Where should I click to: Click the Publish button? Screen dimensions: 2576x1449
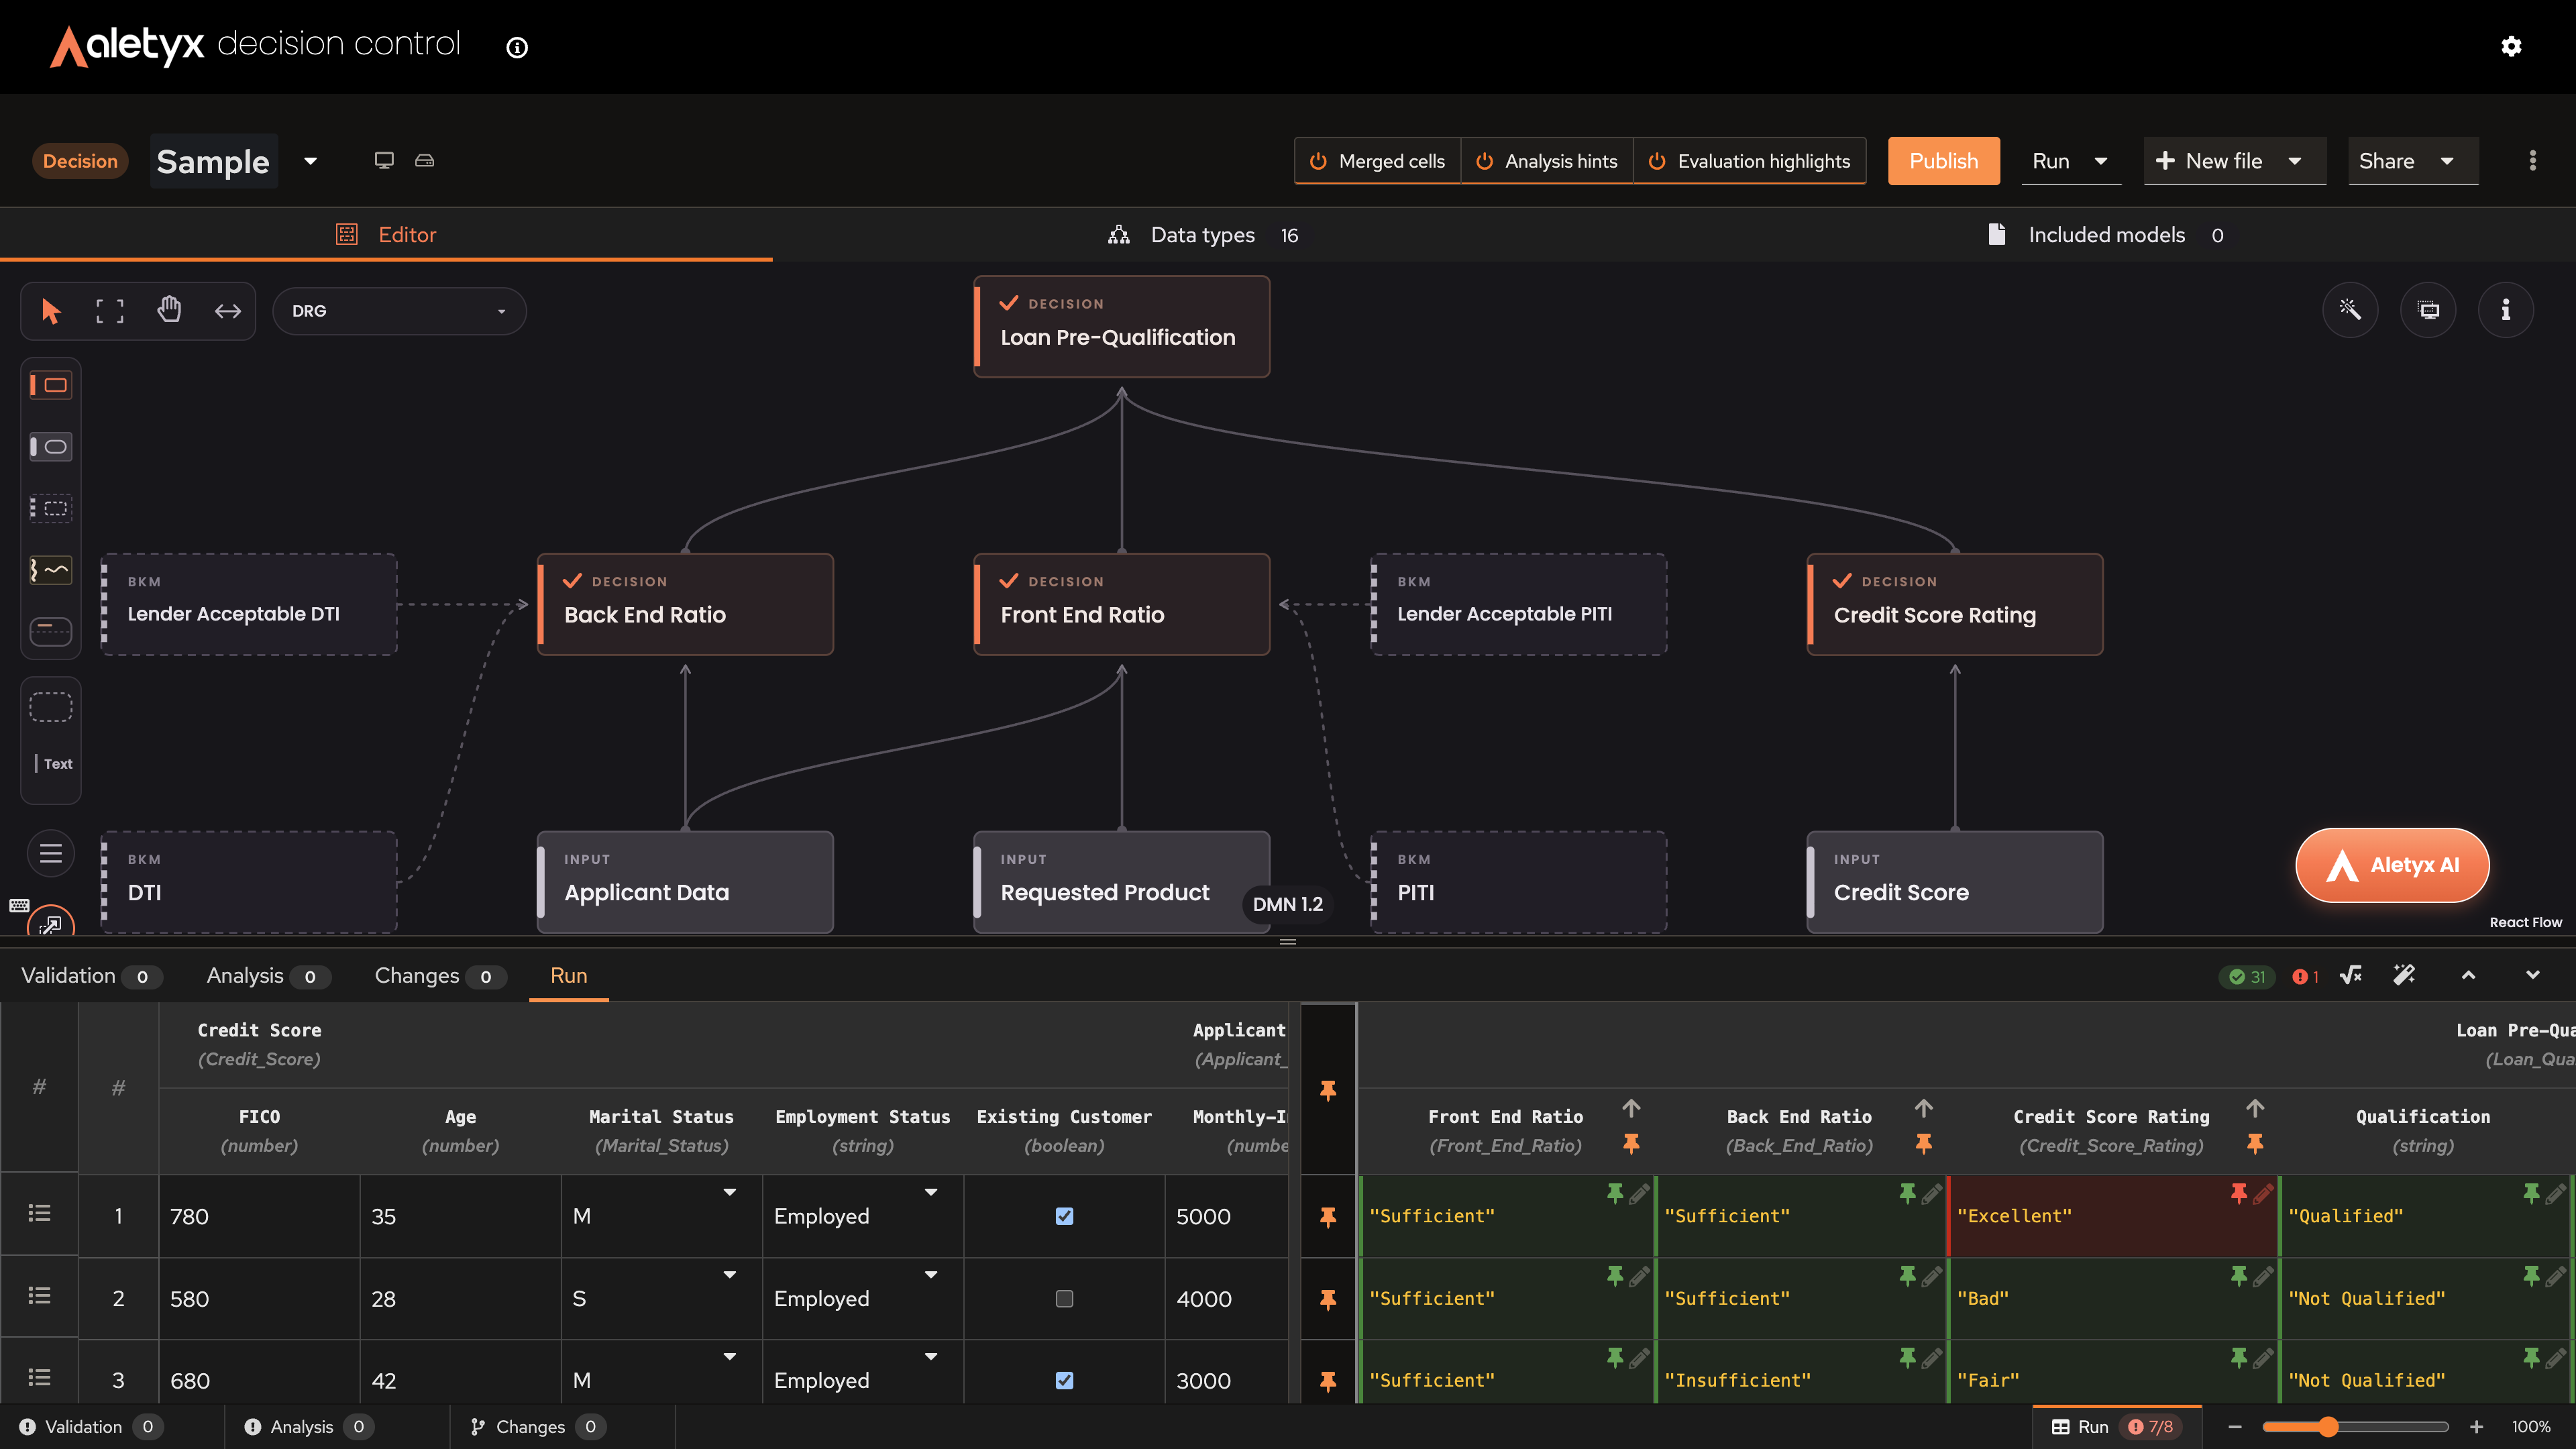tap(1943, 161)
